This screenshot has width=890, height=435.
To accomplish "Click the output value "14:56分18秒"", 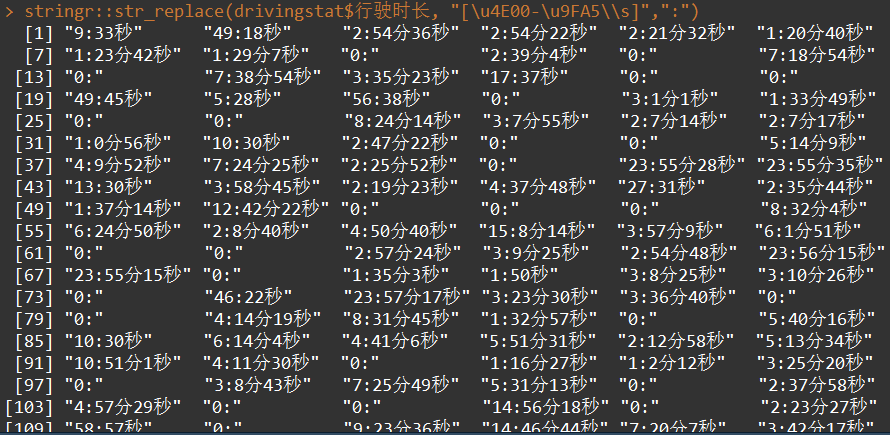I will tap(545, 405).
